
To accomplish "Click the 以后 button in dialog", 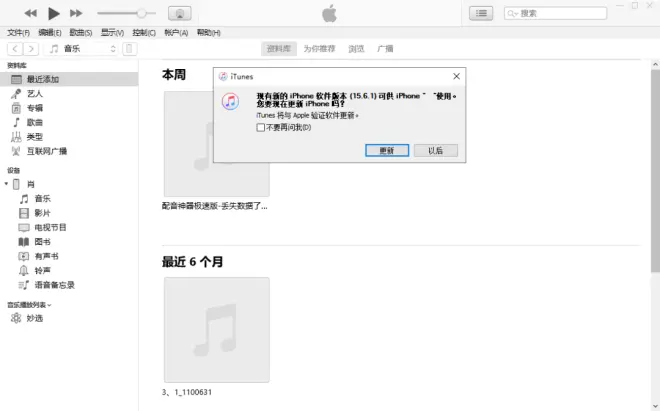I will (436, 150).
